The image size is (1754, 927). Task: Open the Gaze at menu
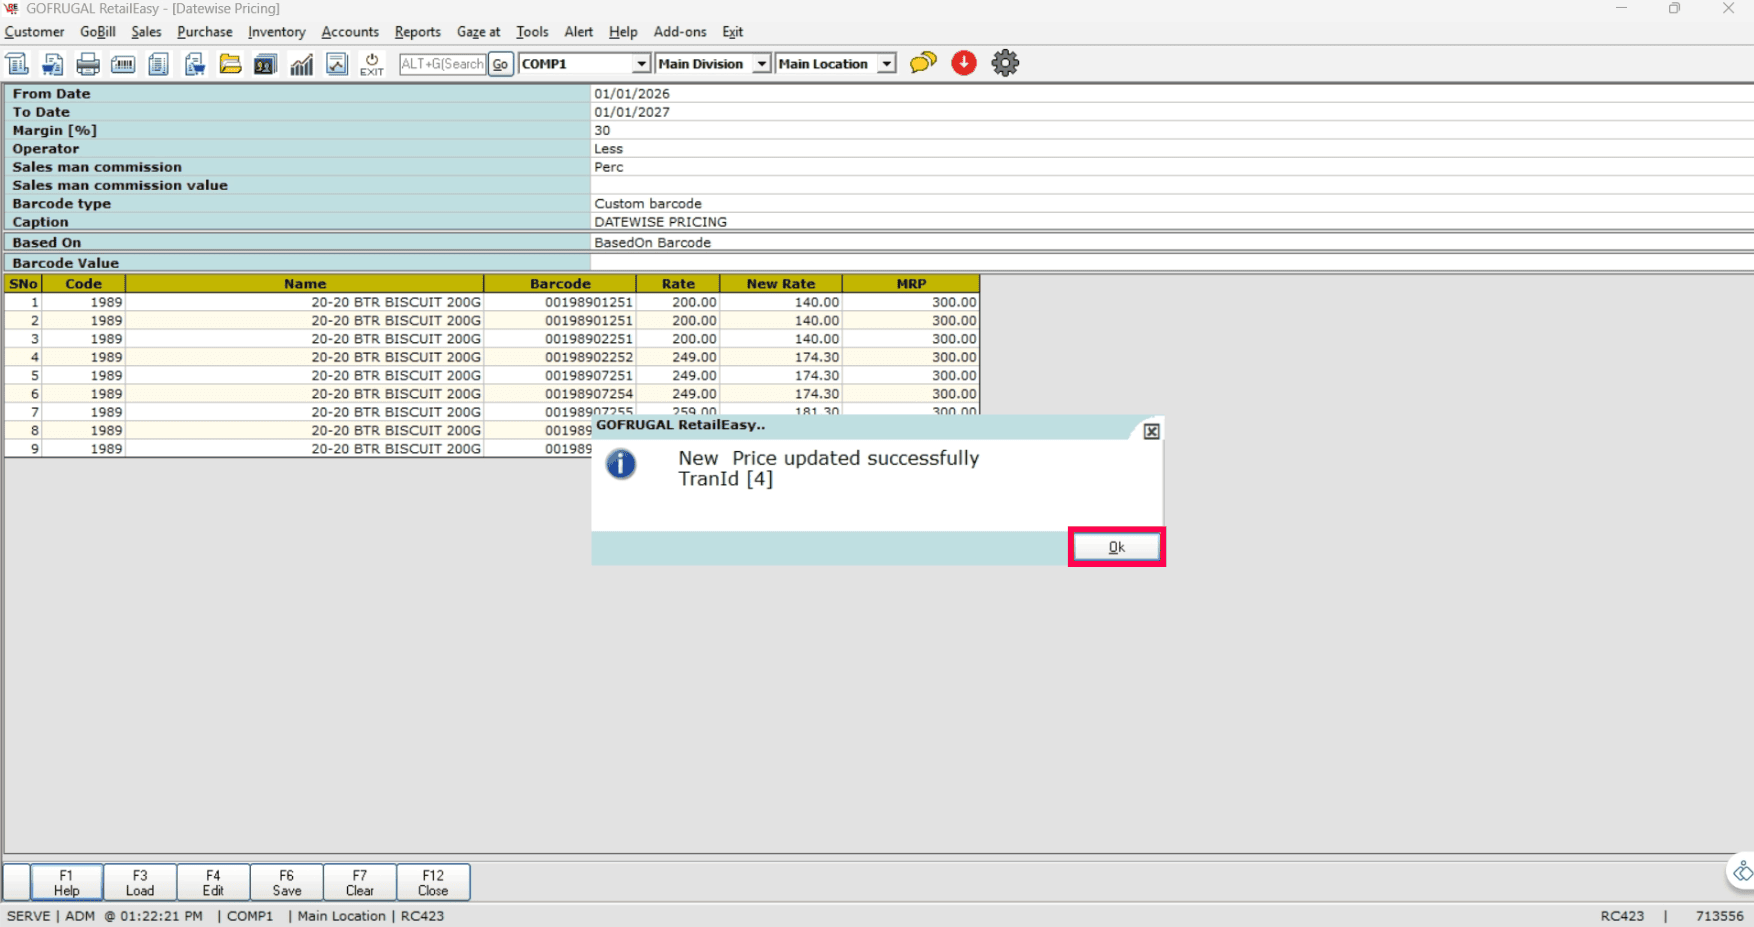[479, 32]
